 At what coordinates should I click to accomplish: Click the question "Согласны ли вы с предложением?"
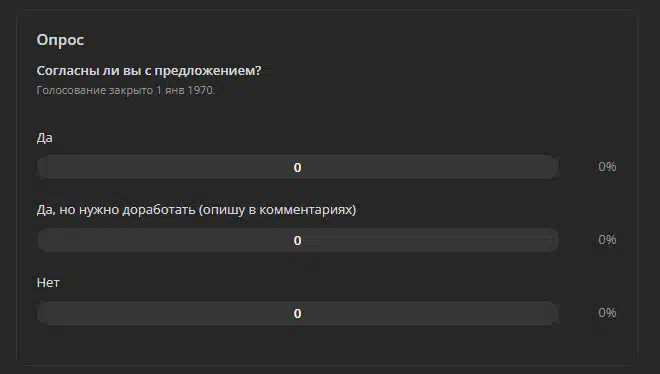pos(149,71)
